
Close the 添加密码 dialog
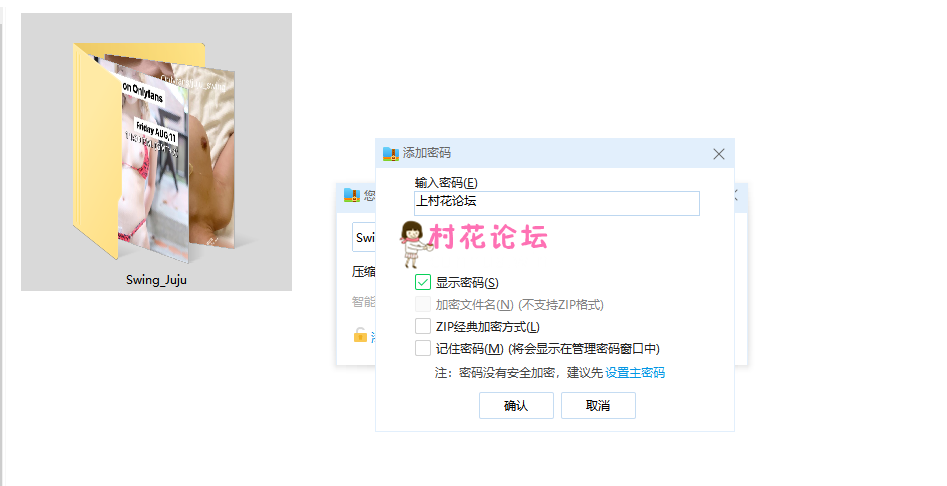pyautogui.click(x=719, y=154)
